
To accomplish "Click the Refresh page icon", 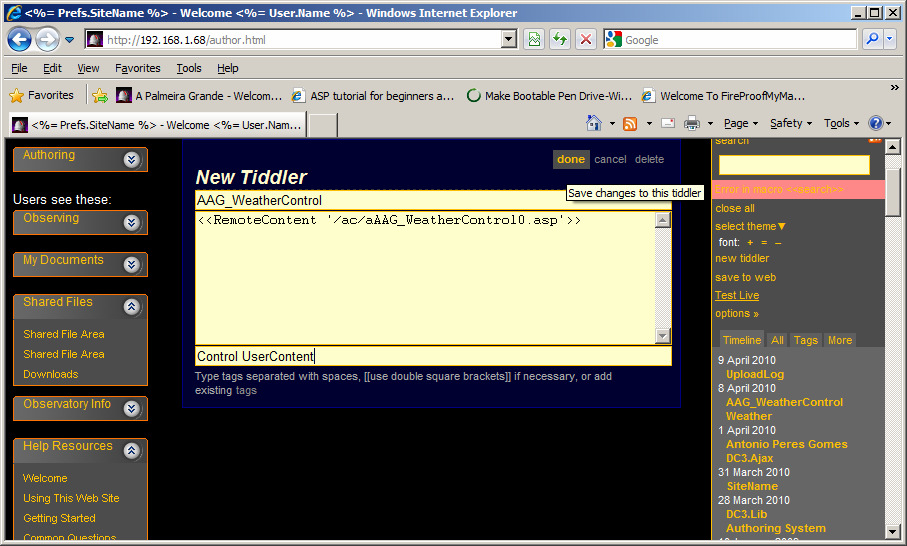I will coord(560,39).
